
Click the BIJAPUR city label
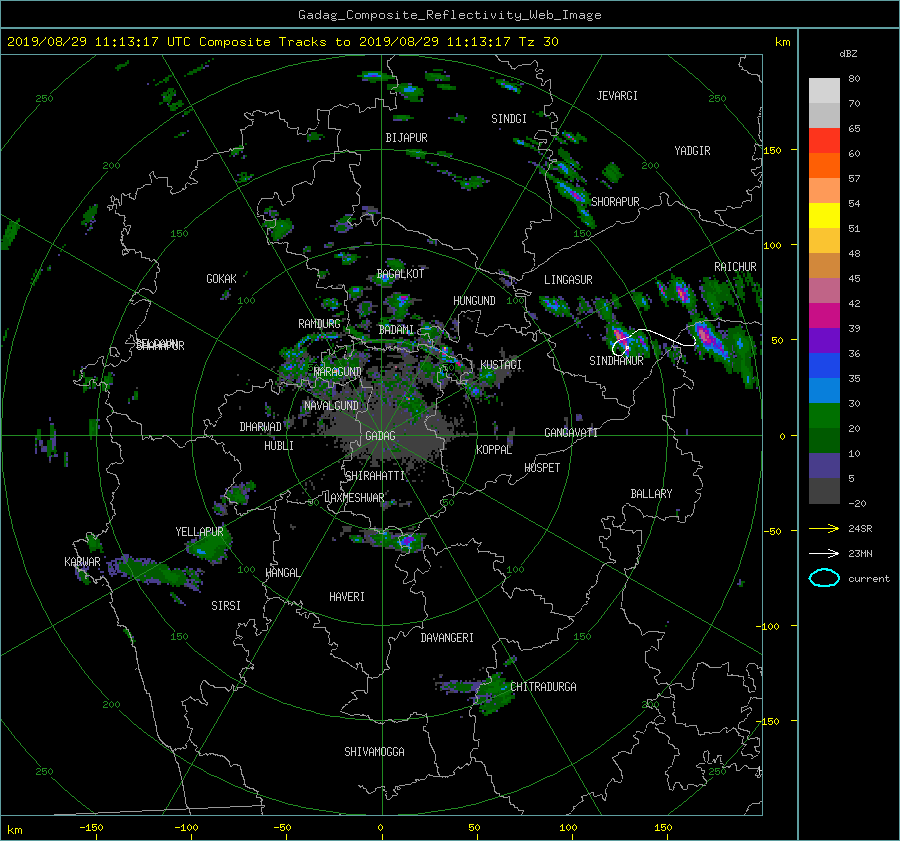coord(406,138)
